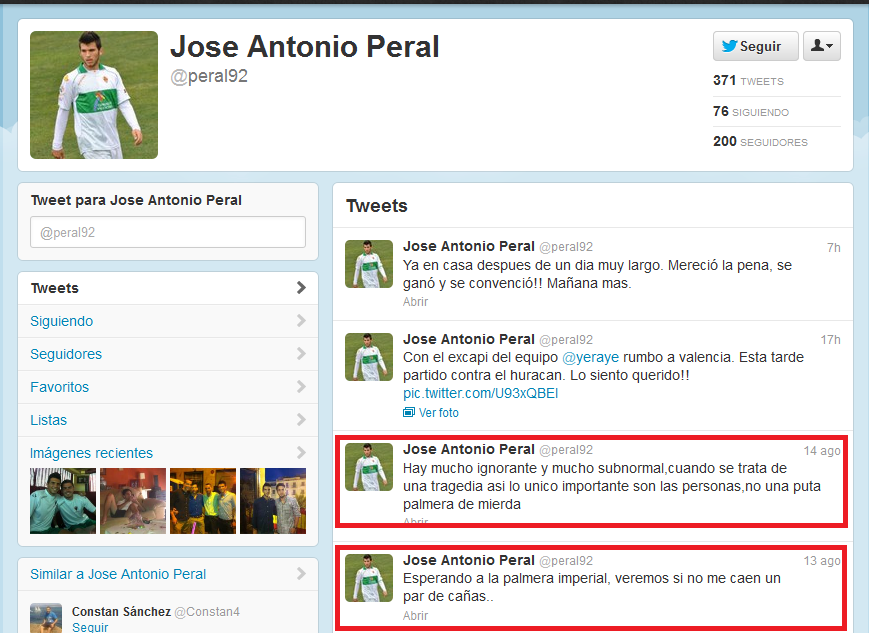This screenshot has width=869, height=633.
Task: Follow Constan Sánchez with Seguir link
Action: point(90,627)
